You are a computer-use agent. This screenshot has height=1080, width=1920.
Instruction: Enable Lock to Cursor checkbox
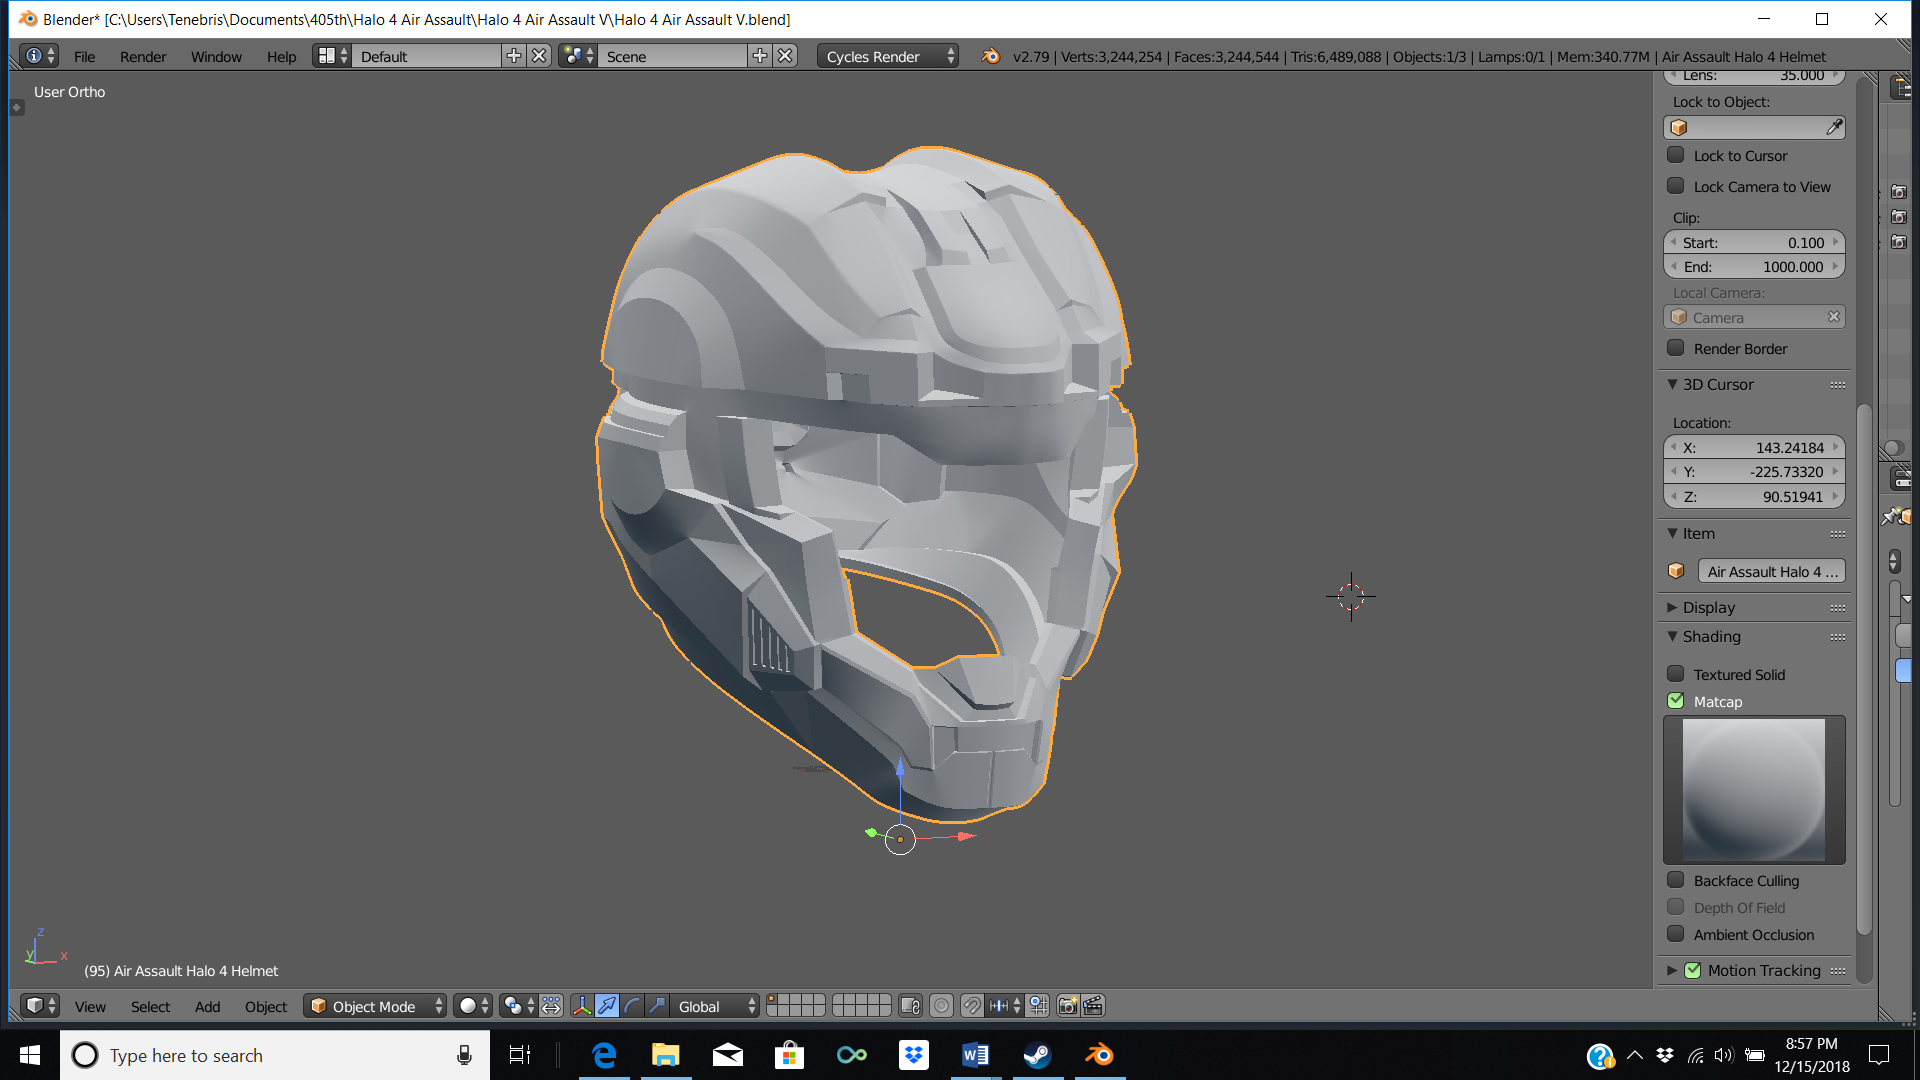click(x=1676, y=155)
